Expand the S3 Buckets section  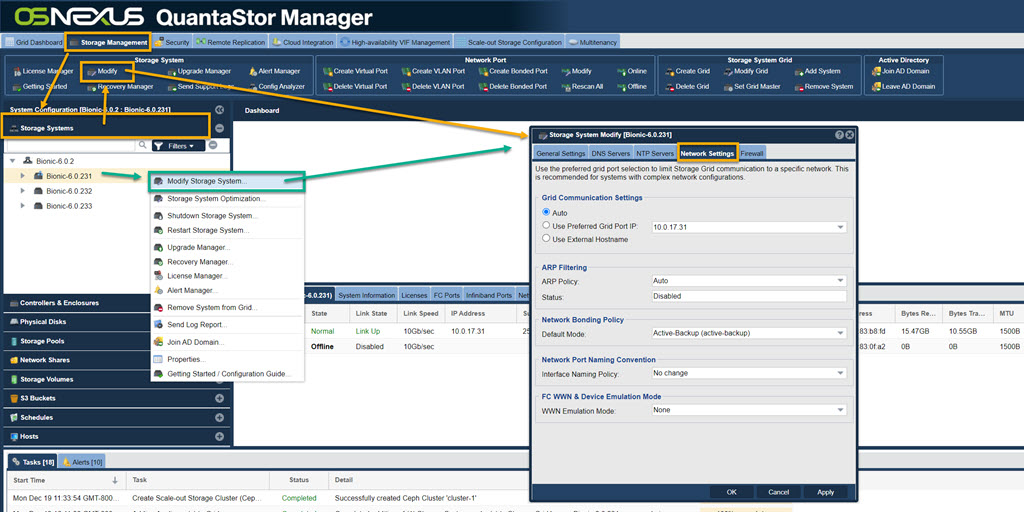(219, 398)
